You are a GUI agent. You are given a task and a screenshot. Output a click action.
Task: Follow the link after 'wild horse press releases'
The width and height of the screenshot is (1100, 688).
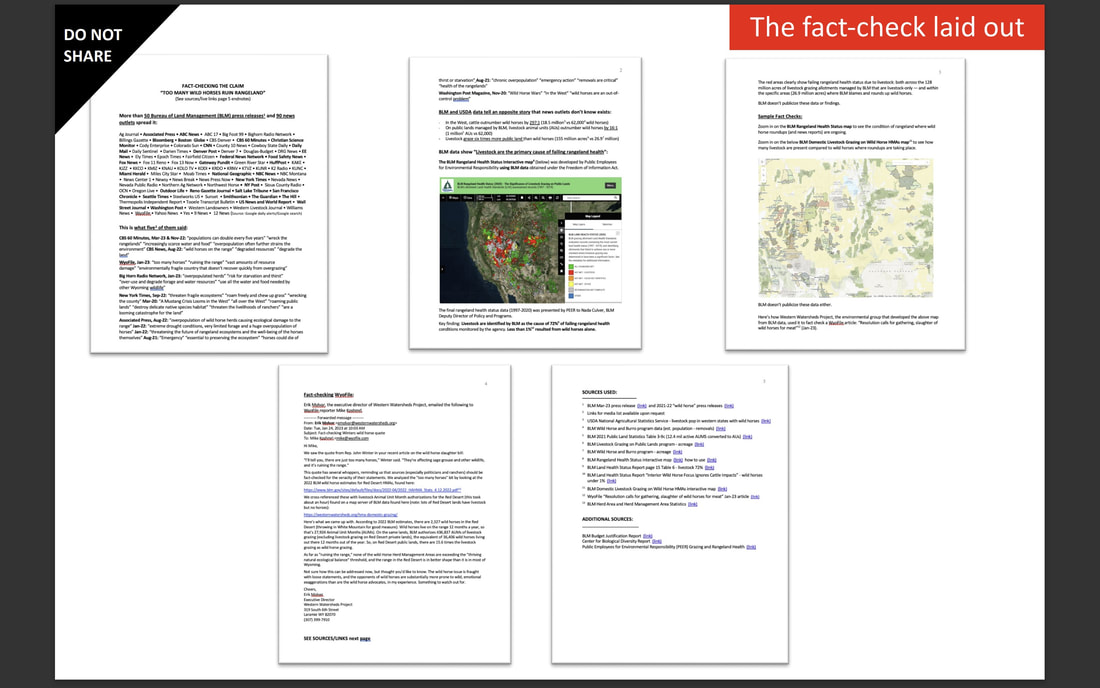(x=729, y=406)
